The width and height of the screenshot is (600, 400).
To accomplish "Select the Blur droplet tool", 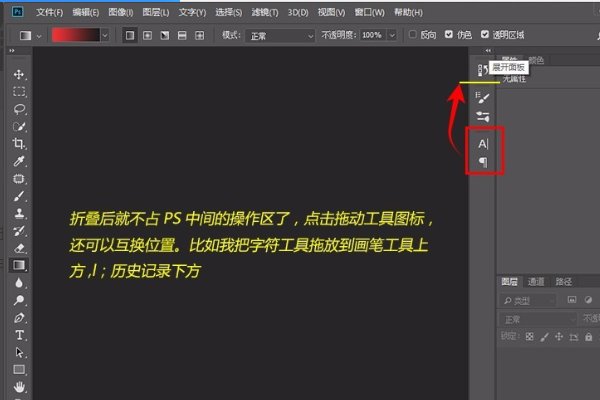I will pyautogui.click(x=19, y=283).
